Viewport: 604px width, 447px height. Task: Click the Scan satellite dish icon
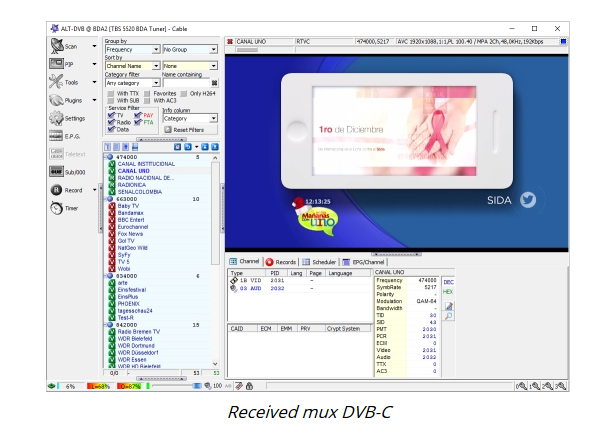[56, 46]
